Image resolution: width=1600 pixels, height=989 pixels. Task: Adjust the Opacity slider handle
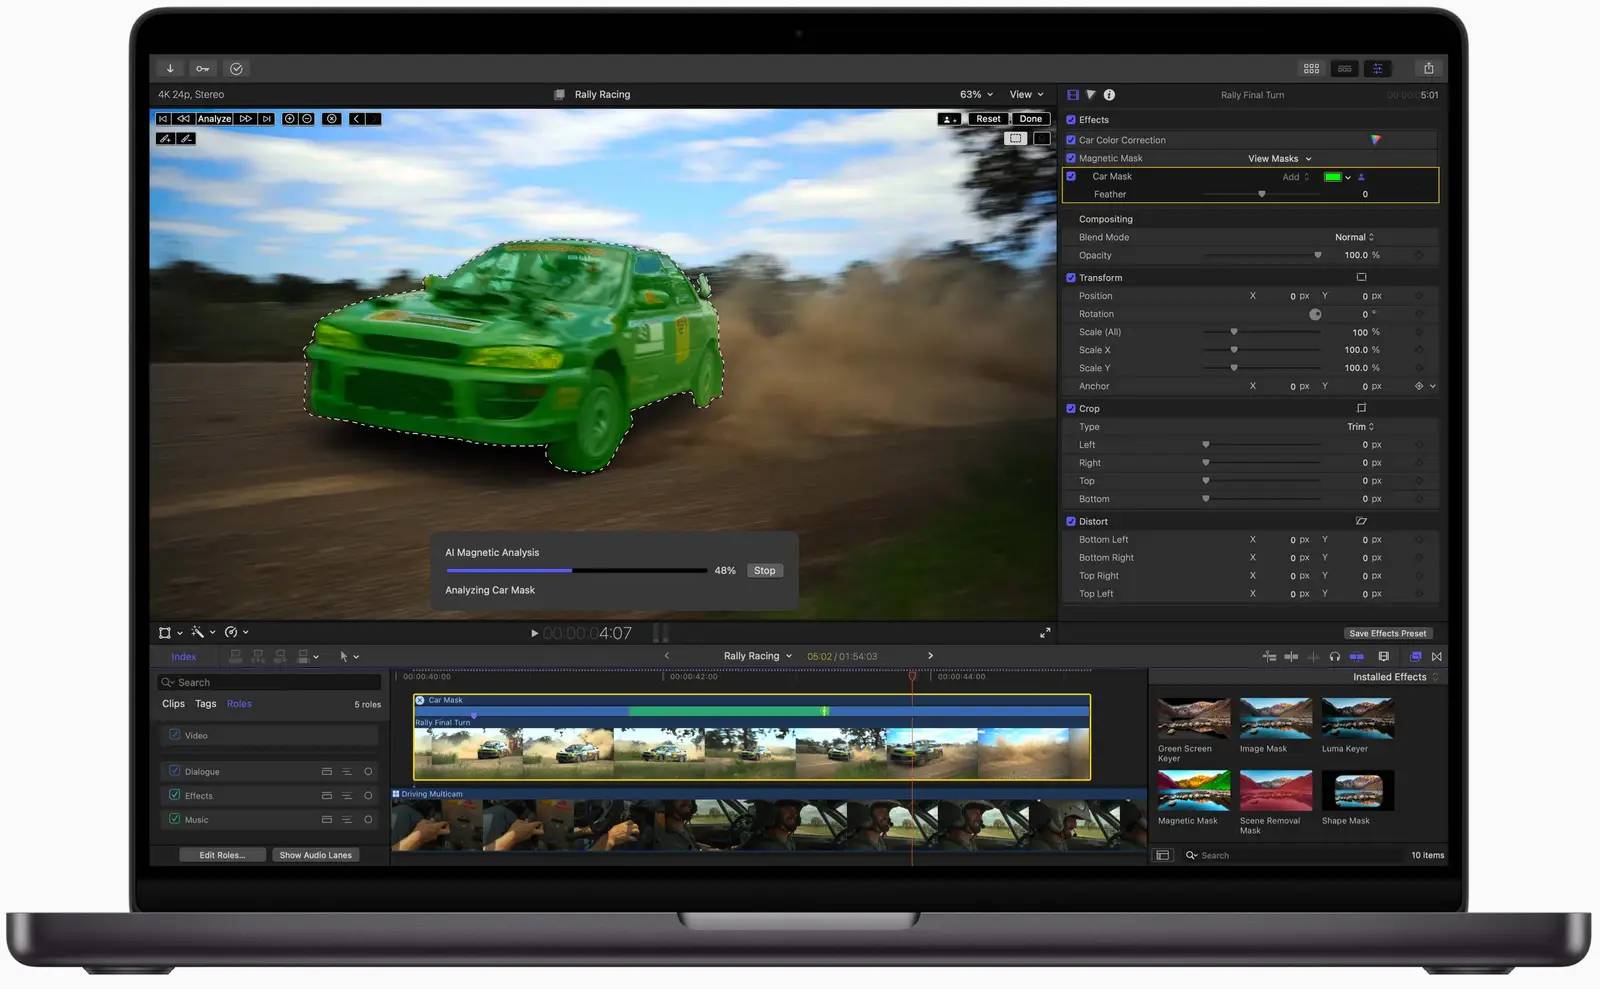[x=1318, y=255]
